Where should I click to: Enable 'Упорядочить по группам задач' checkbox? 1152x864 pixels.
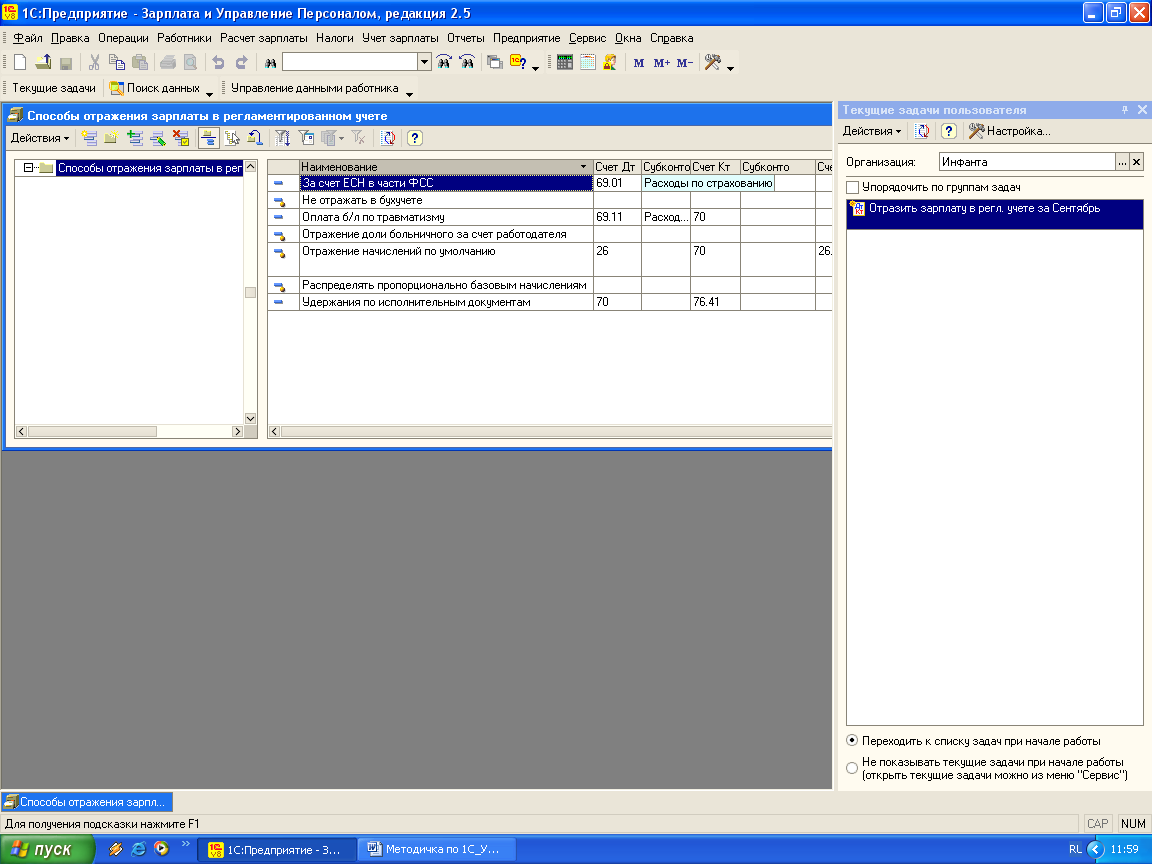click(x=852, y=187)
